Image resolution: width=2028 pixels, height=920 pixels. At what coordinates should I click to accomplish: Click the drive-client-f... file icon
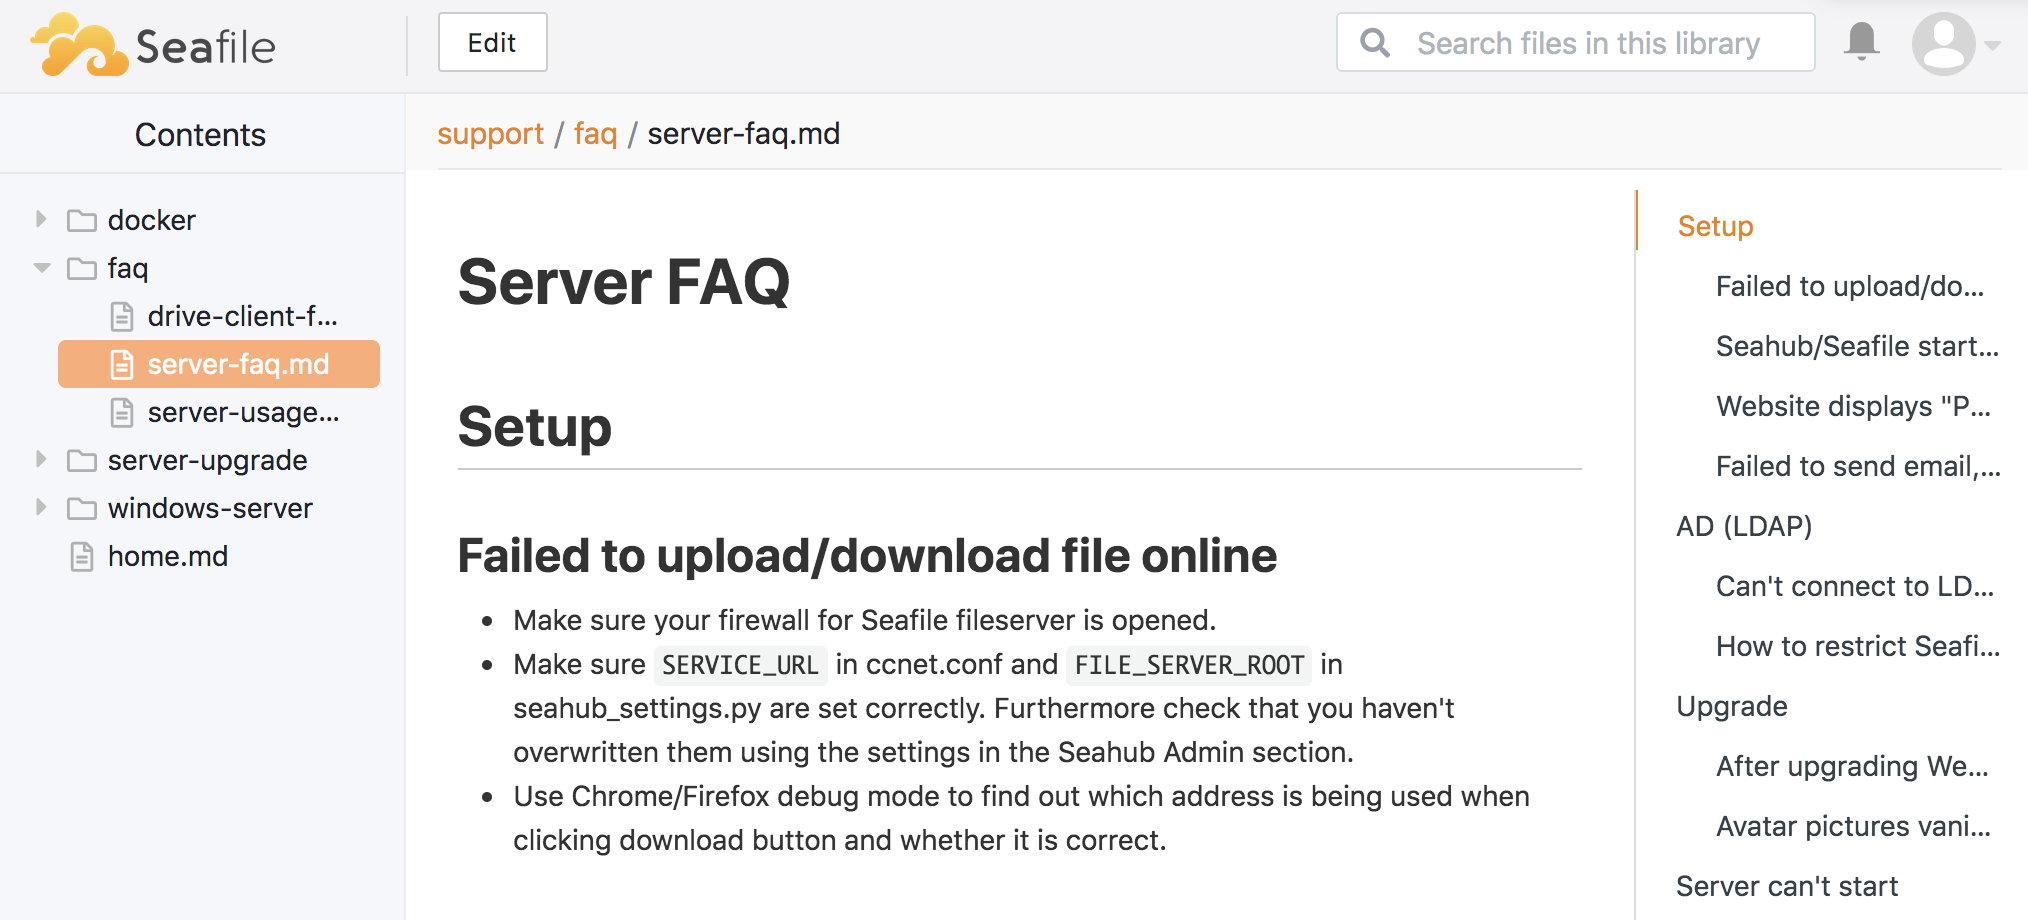122,317
